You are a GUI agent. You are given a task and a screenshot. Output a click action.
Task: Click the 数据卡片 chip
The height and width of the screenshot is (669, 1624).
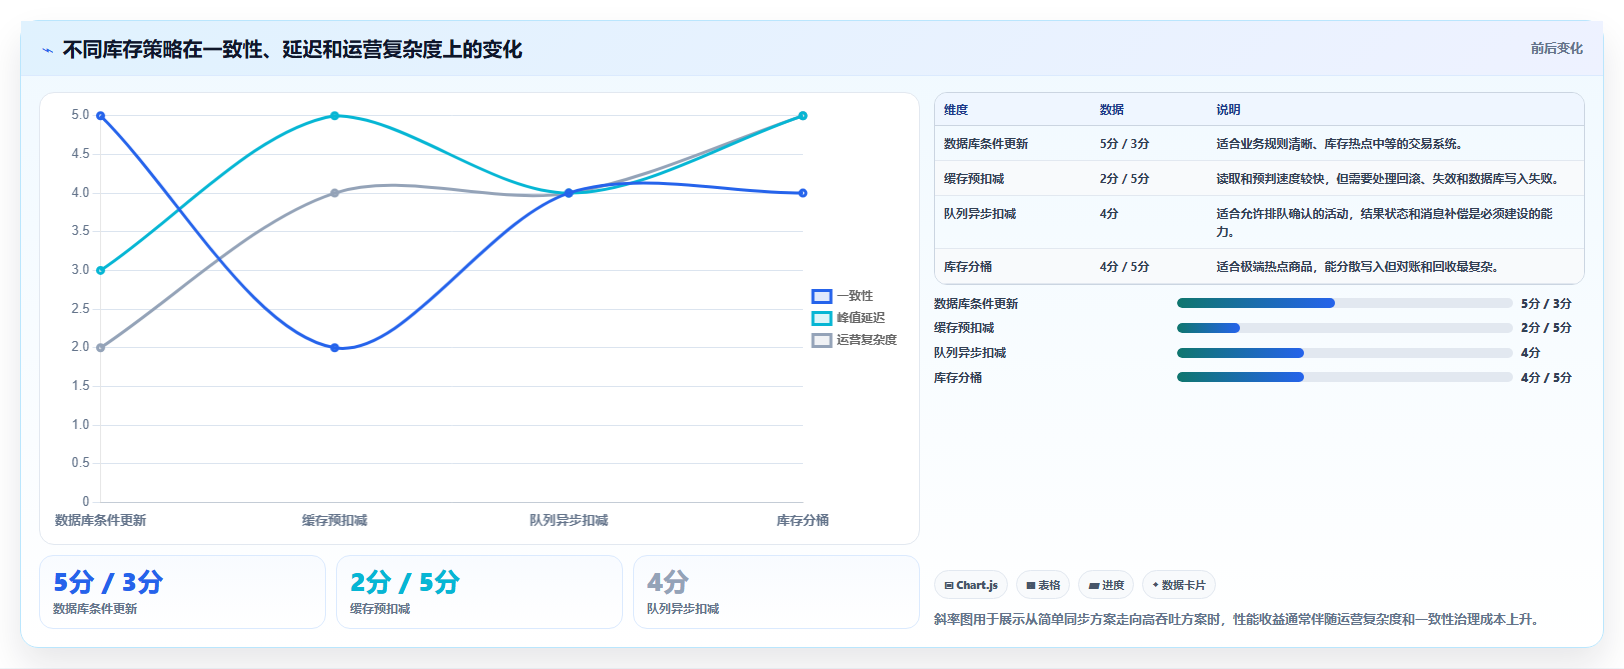pos(1179,585)
